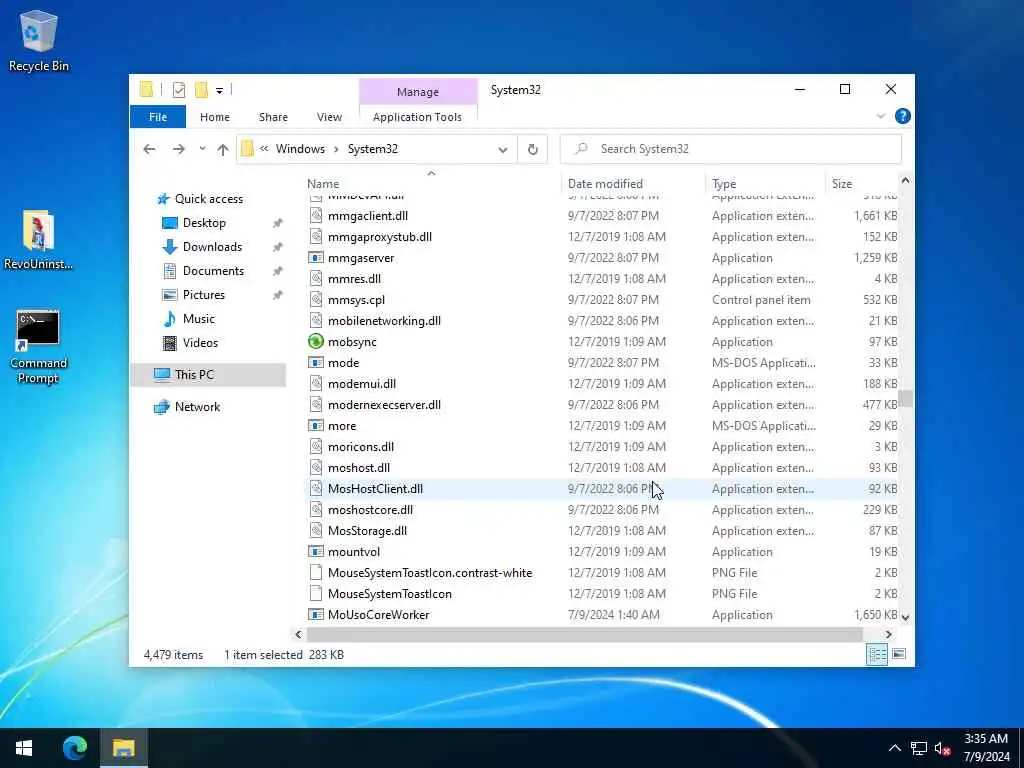
Task: Click the New folder quick access toolbar icon
Action: [x=201, y=90]
